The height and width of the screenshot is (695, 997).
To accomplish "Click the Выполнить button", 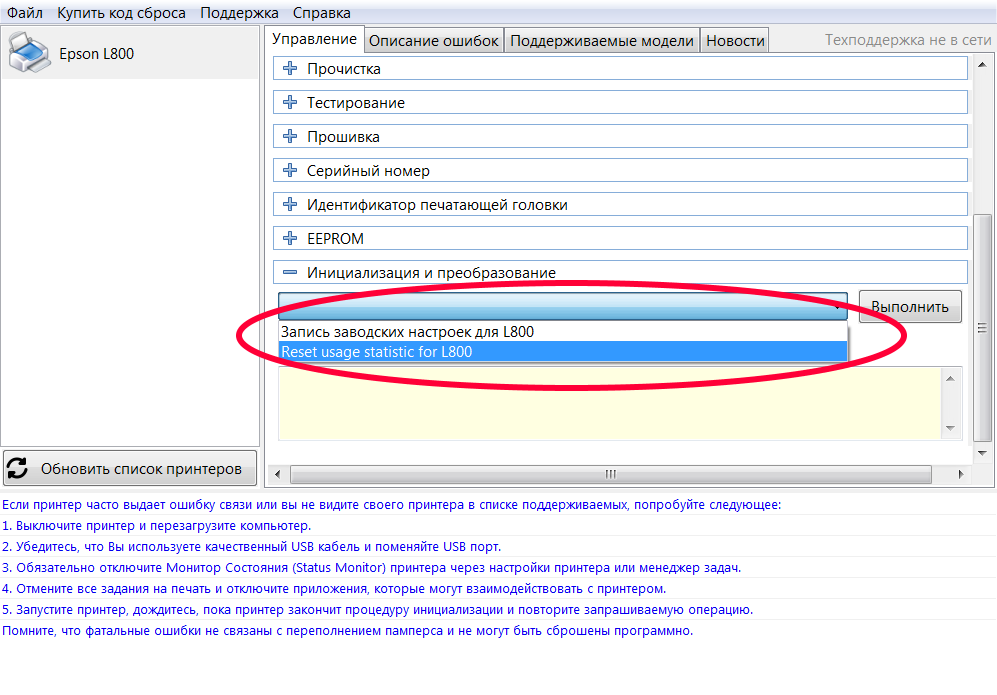I will [x=910, y=306].
